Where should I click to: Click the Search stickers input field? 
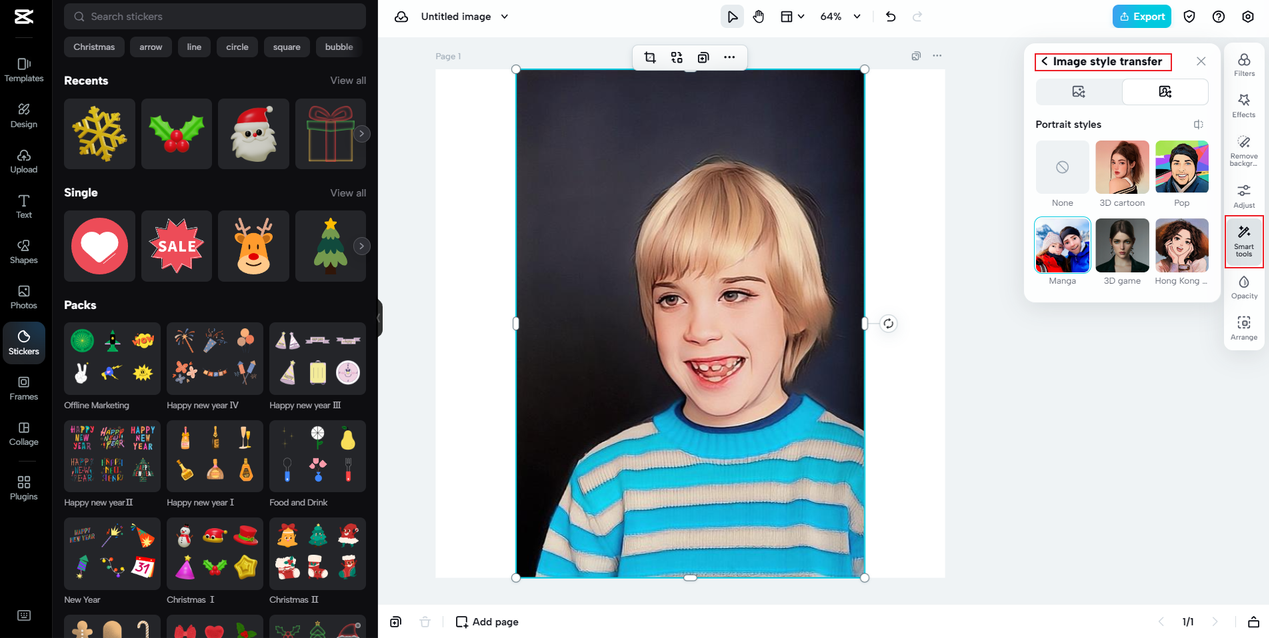[215, 17]
